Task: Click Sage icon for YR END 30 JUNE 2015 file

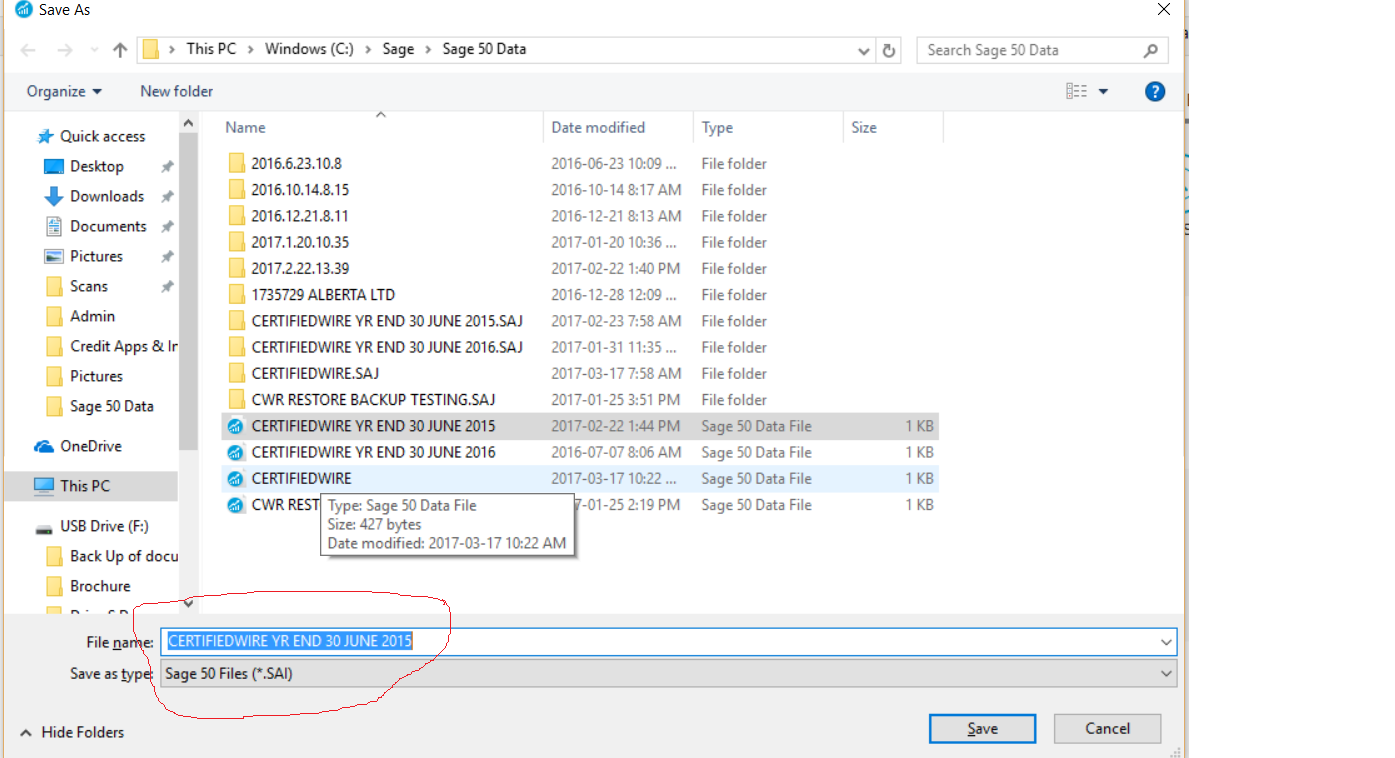Action: point(236,427)
